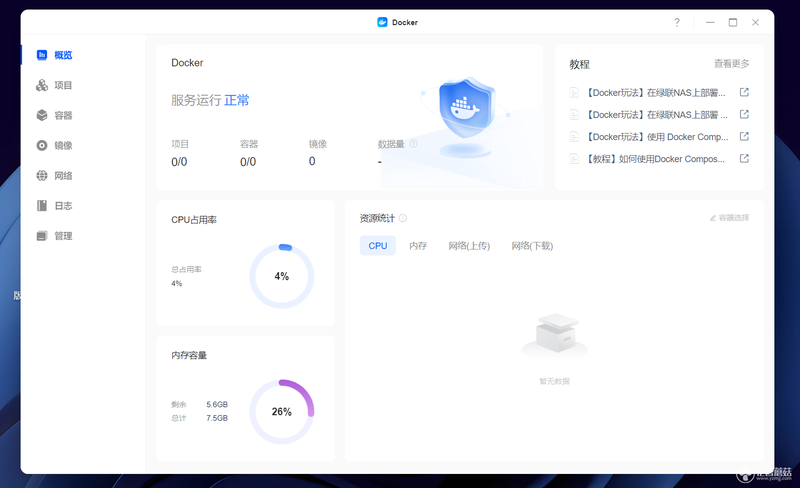This screenshot has width=800, height=488.
Task: Click document icon beside first Docker玩法 tutorial
Action: pyautogui.click(x=574, y=92)
